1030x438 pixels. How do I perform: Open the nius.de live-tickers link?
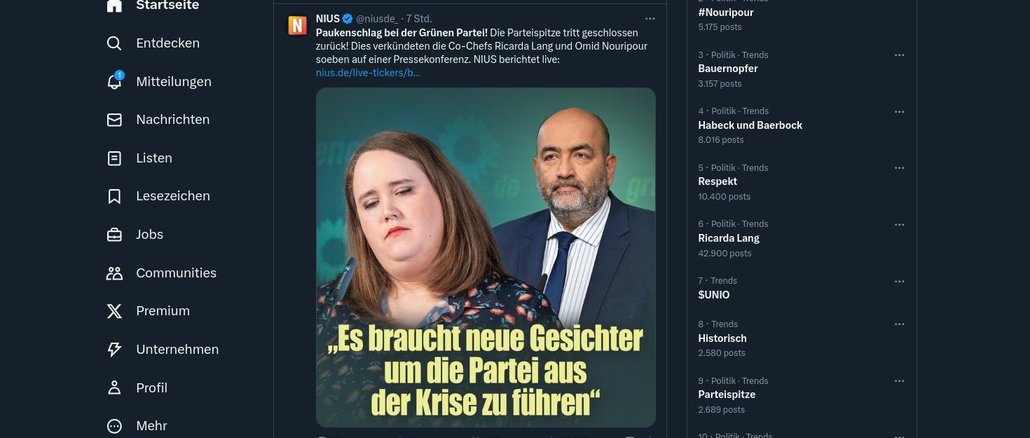[x=368, y=72]
